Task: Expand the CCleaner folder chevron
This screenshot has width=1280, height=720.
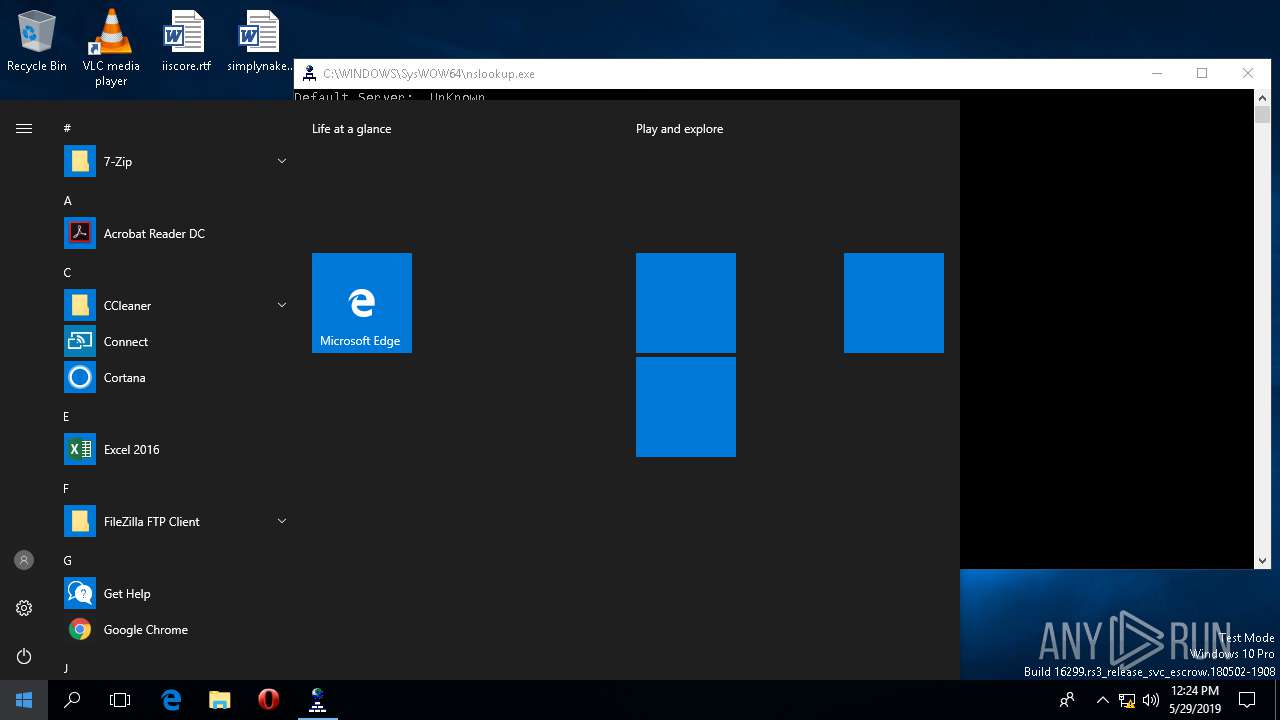Action: (282, 305)
